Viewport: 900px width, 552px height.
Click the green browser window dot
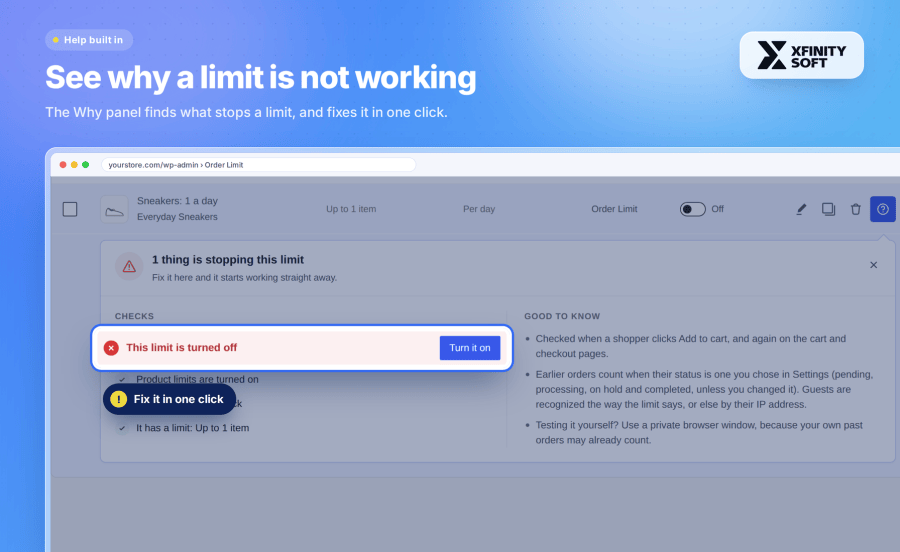[86, 165]
